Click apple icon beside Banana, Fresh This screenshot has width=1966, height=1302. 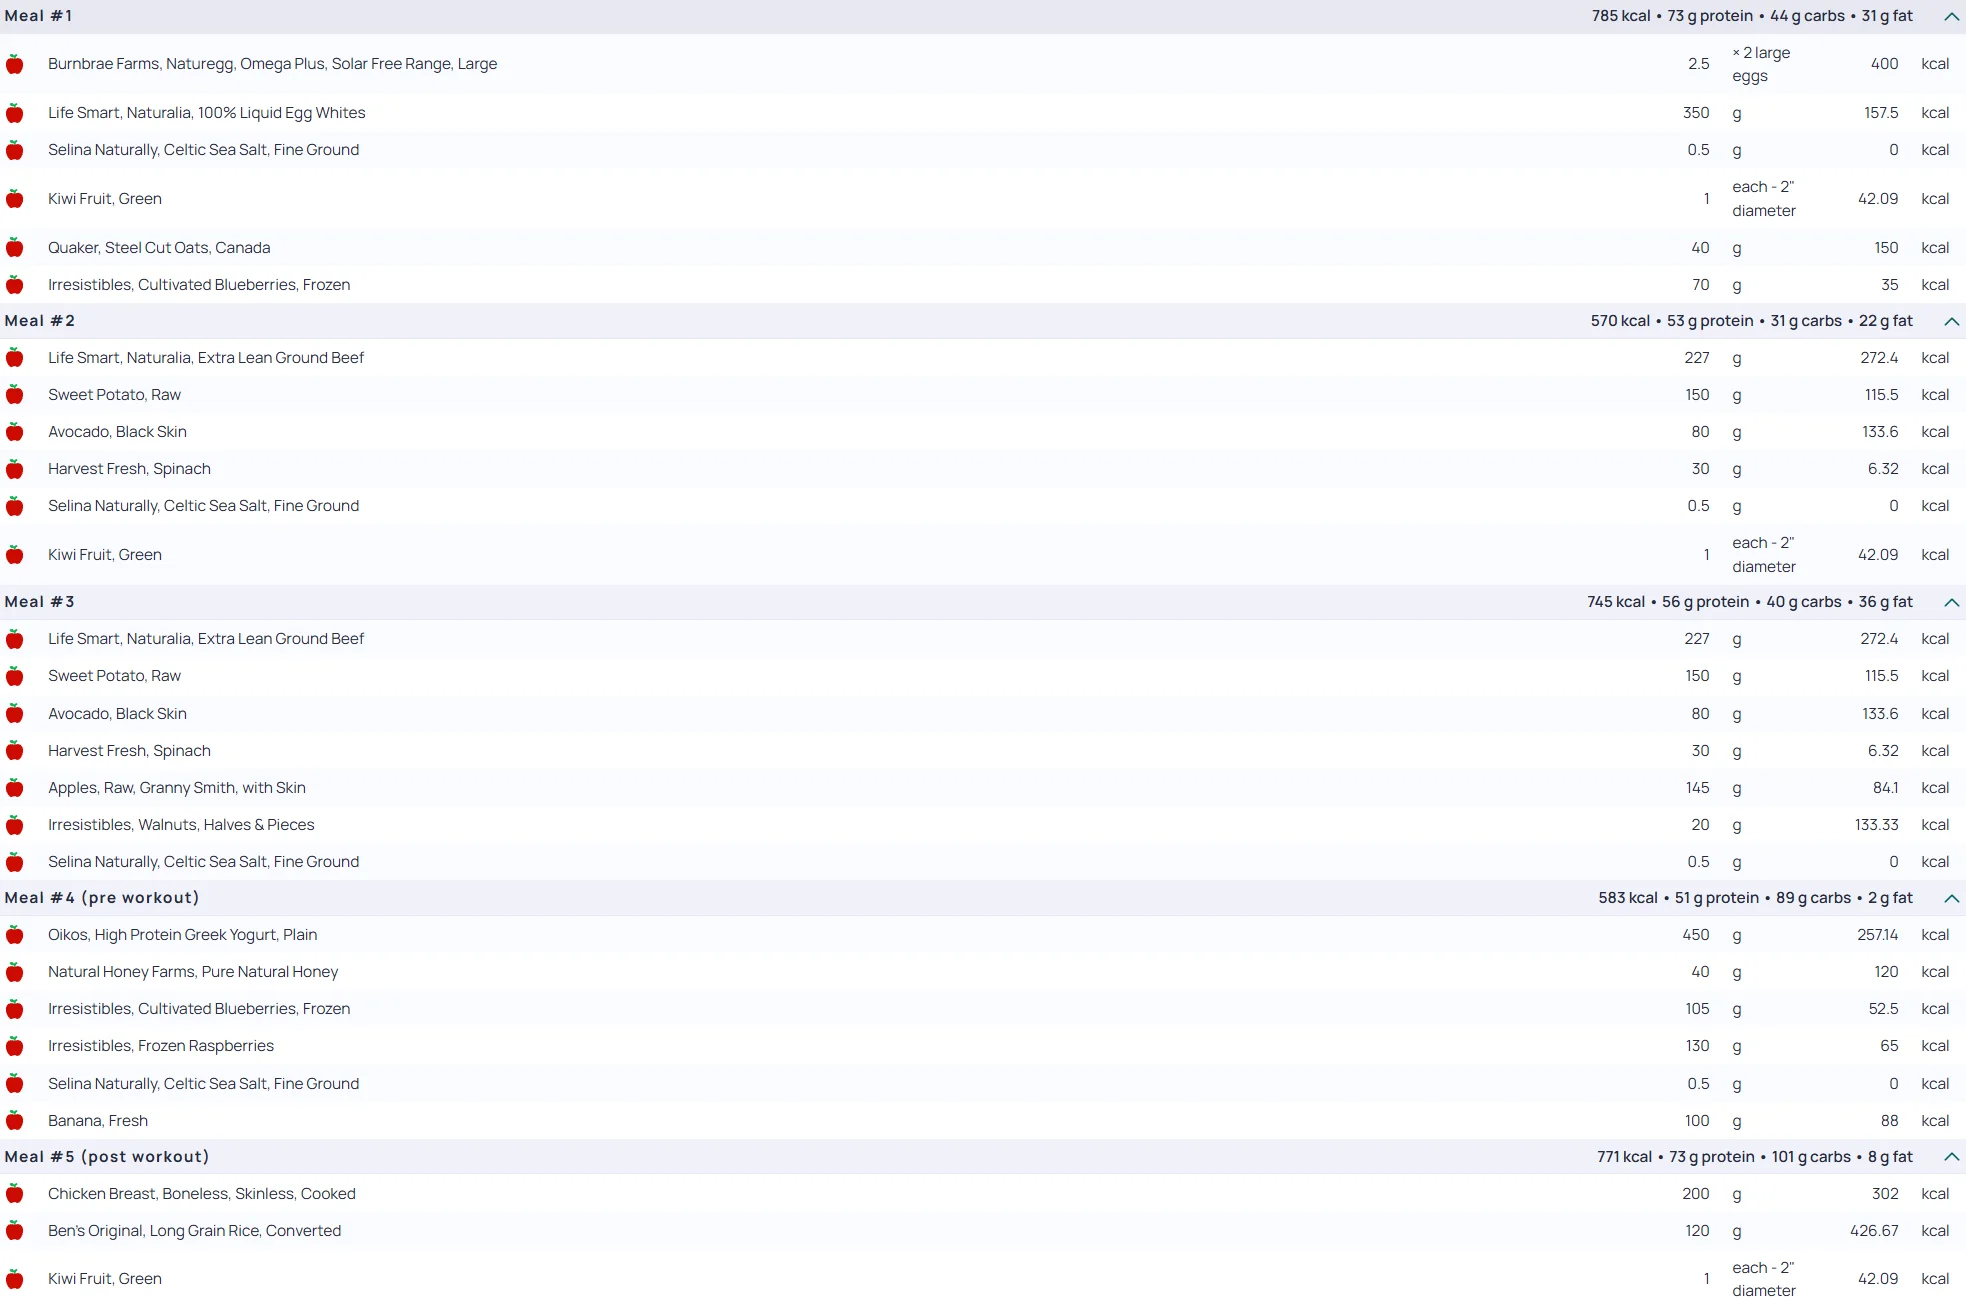pyautogui.click(x=15, y=1121)
